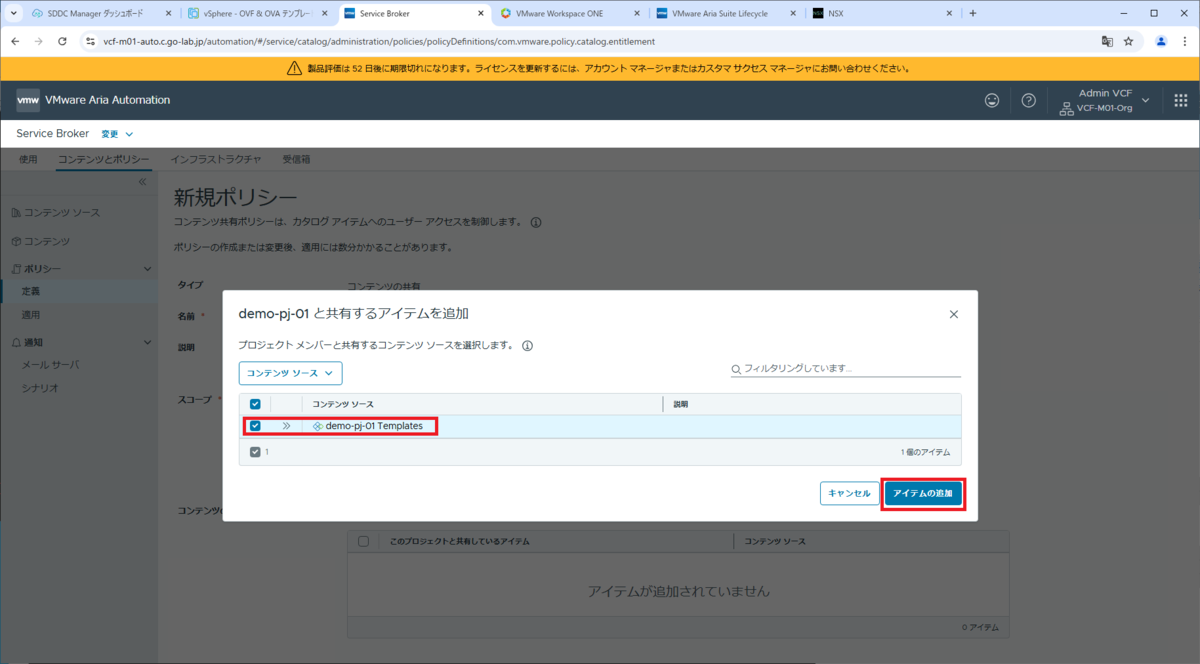The image size is (1200, 664).
Task: Open メール サーバ in sidebar
Action: coord(50,364)
